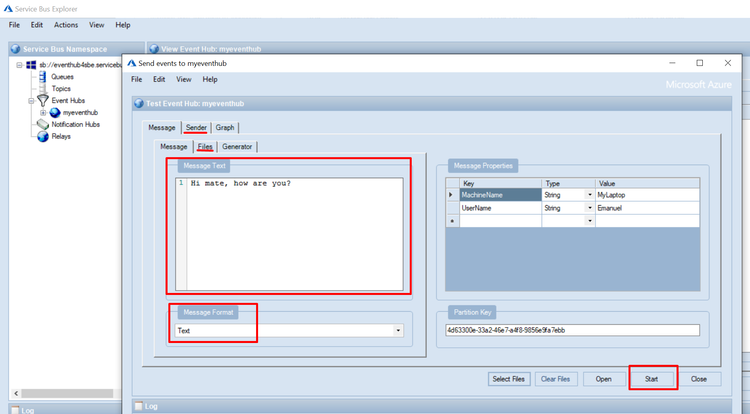This screenshot has height=414, width=750.
Task: Click the Start button to send events
Action: click(x=651, y=379)
